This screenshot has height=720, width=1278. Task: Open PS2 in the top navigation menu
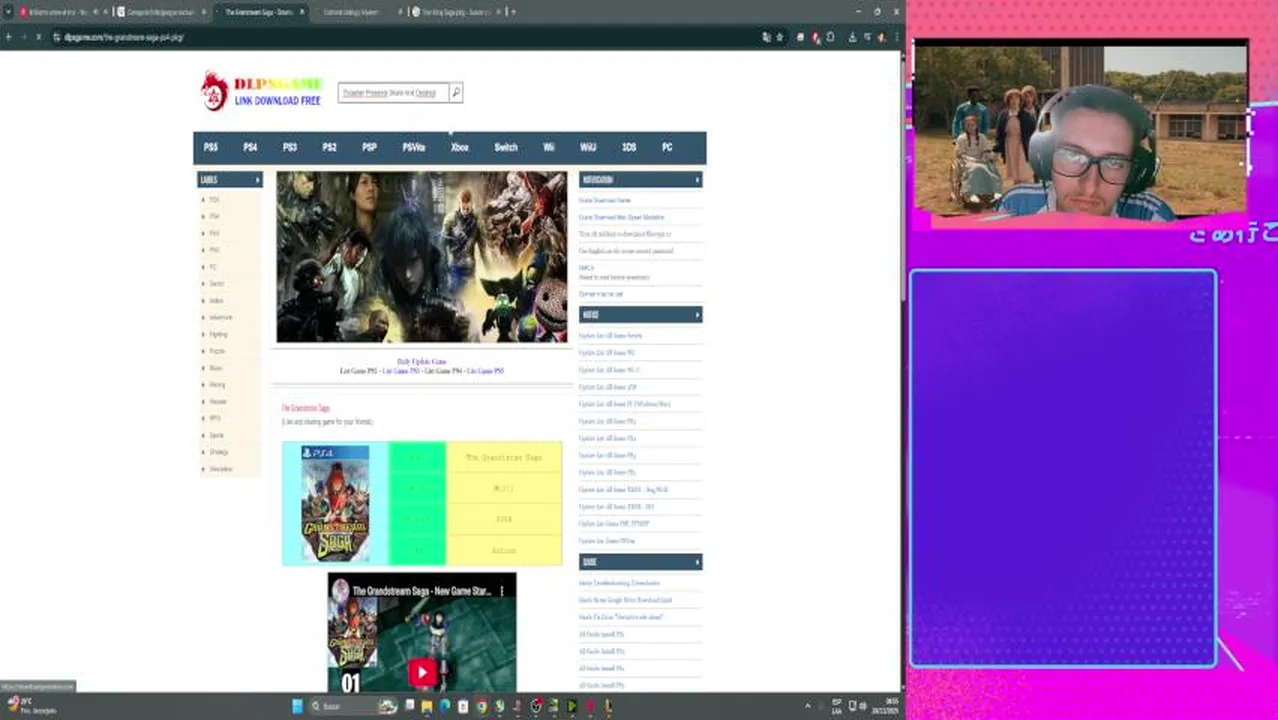(x=329, y=147)
